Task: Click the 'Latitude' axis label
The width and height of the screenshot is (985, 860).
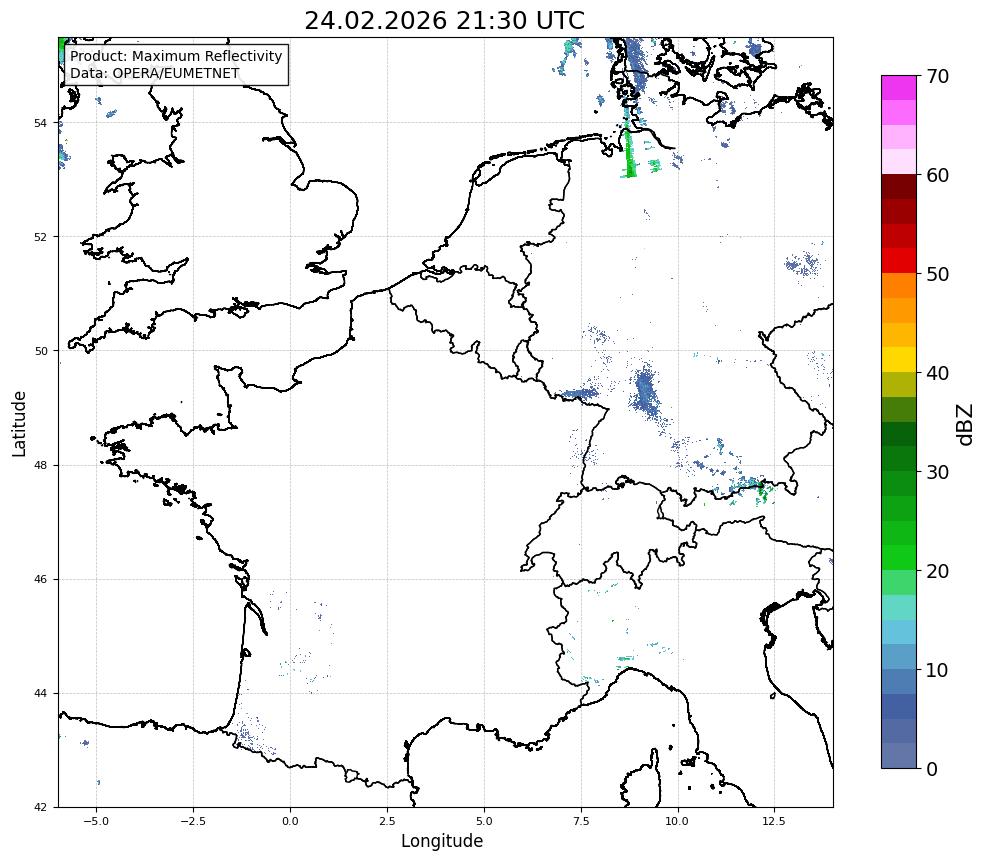Action: coord(19,423)
